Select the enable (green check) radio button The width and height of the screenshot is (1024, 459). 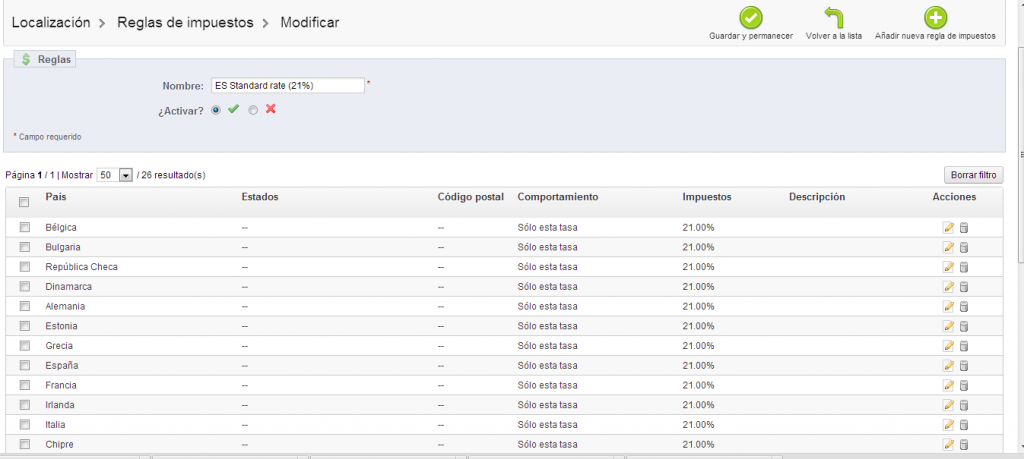point(216,110)
